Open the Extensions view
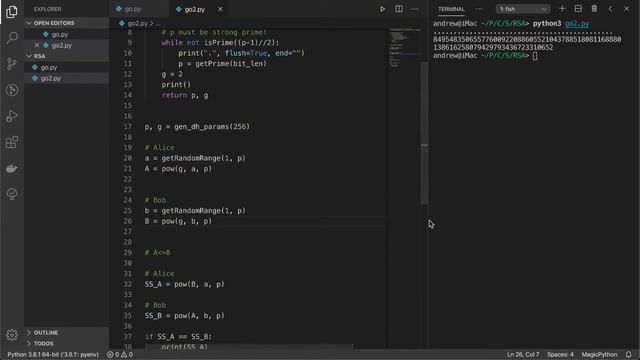This screenshot has width=640, height=360. [x=12, y=142]
